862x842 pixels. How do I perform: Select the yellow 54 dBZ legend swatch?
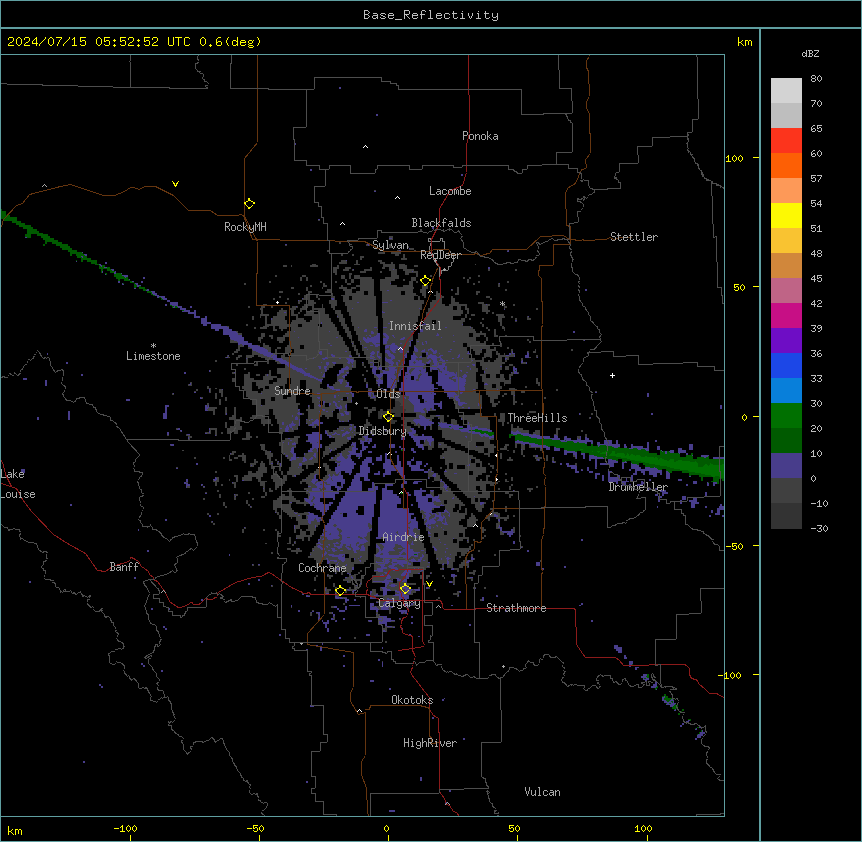point(786,215)
